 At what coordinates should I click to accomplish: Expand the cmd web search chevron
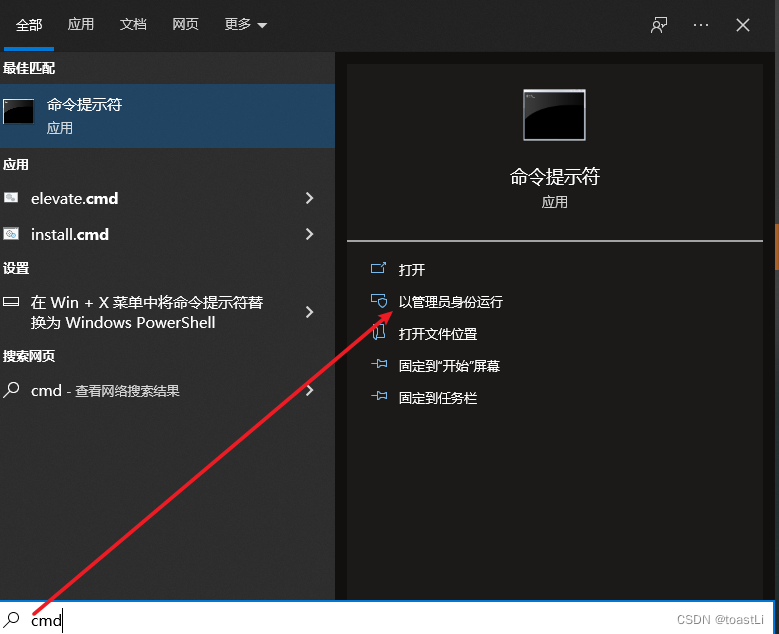[310, 391]
